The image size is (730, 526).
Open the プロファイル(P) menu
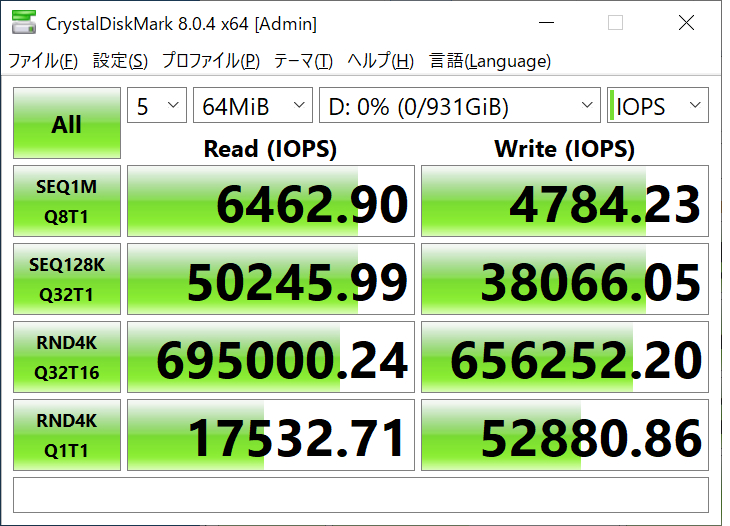tap(210, 61)
